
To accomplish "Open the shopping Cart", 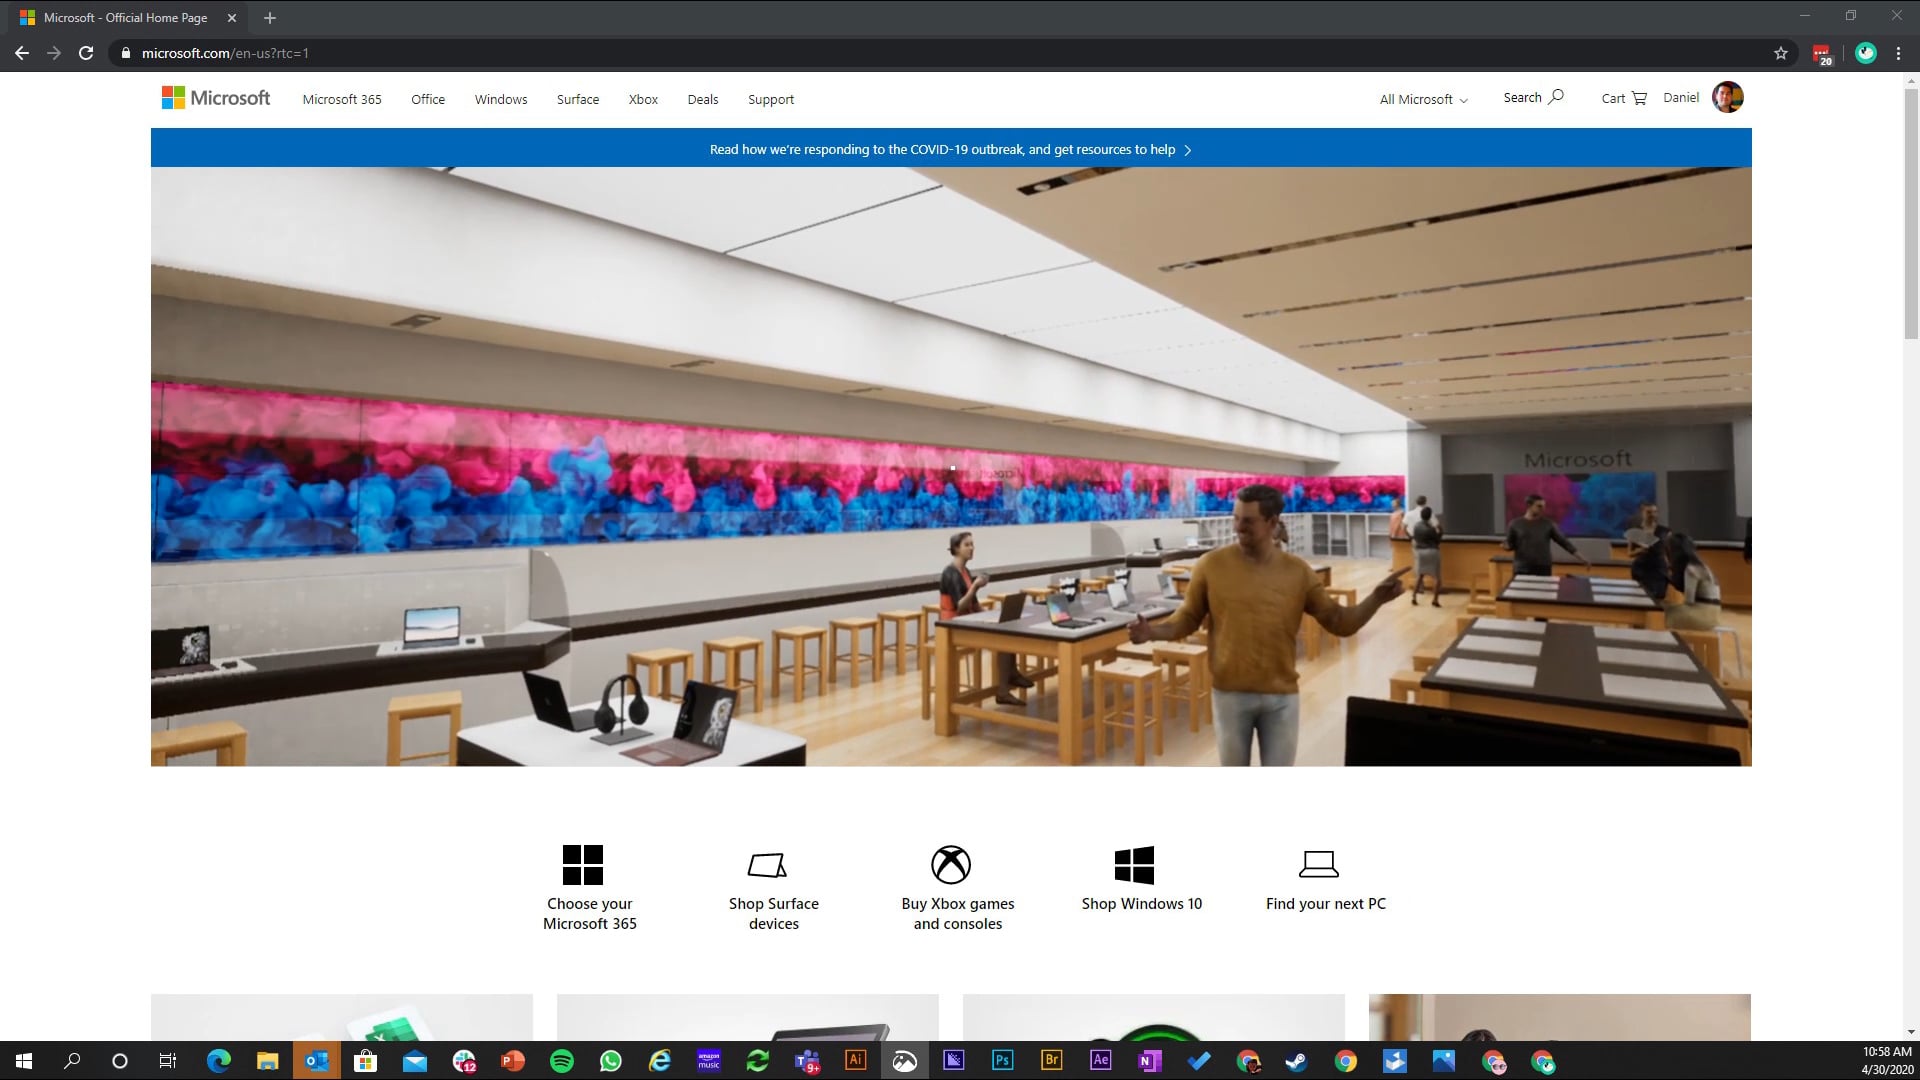I will [x=1623, y=98].
